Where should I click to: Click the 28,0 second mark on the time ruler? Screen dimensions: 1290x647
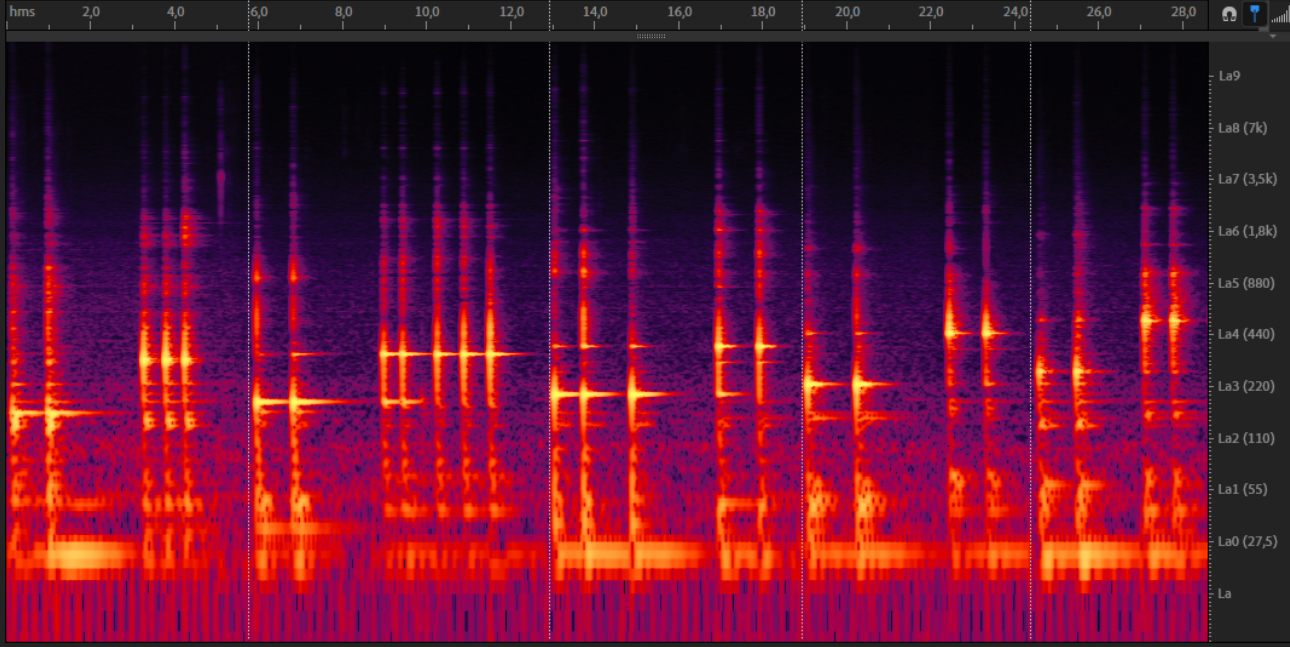click(1183, 12)
